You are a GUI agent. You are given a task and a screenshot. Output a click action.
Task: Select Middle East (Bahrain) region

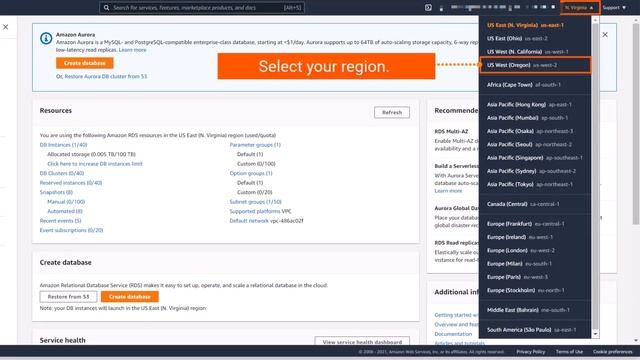528,310
